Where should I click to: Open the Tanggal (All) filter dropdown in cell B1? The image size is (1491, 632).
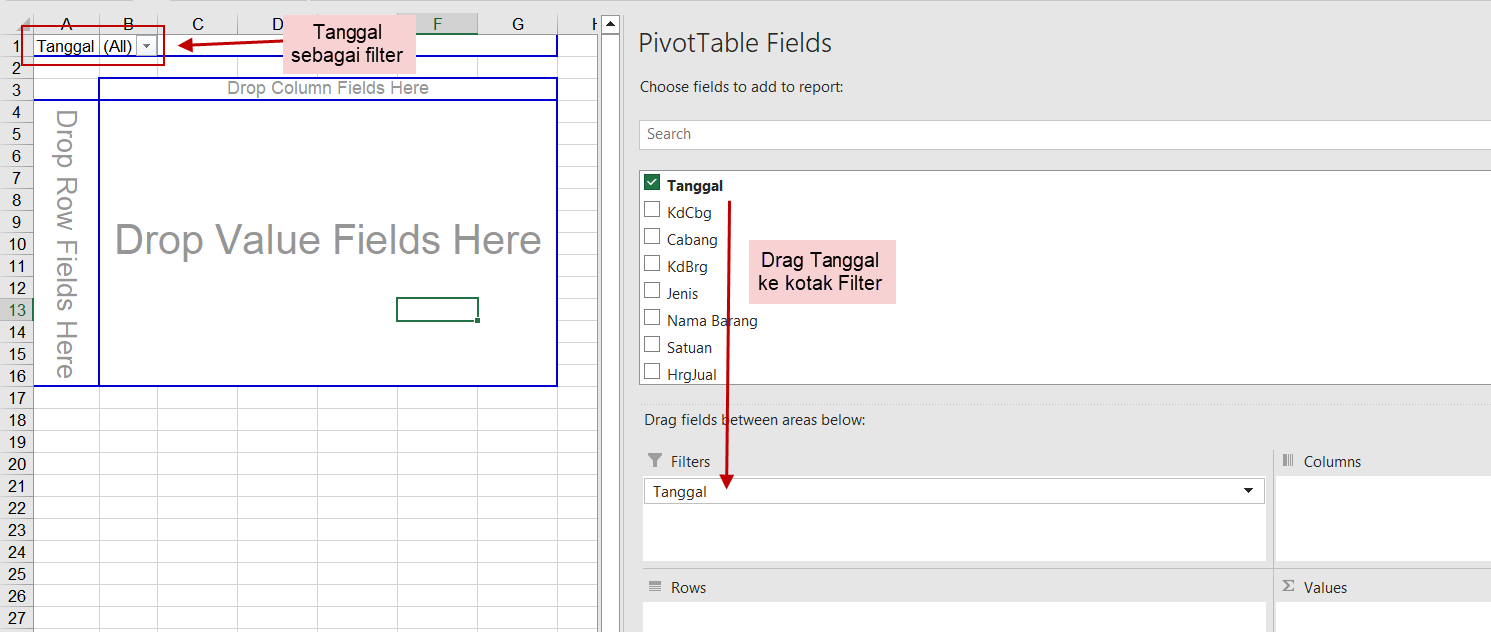147,46
